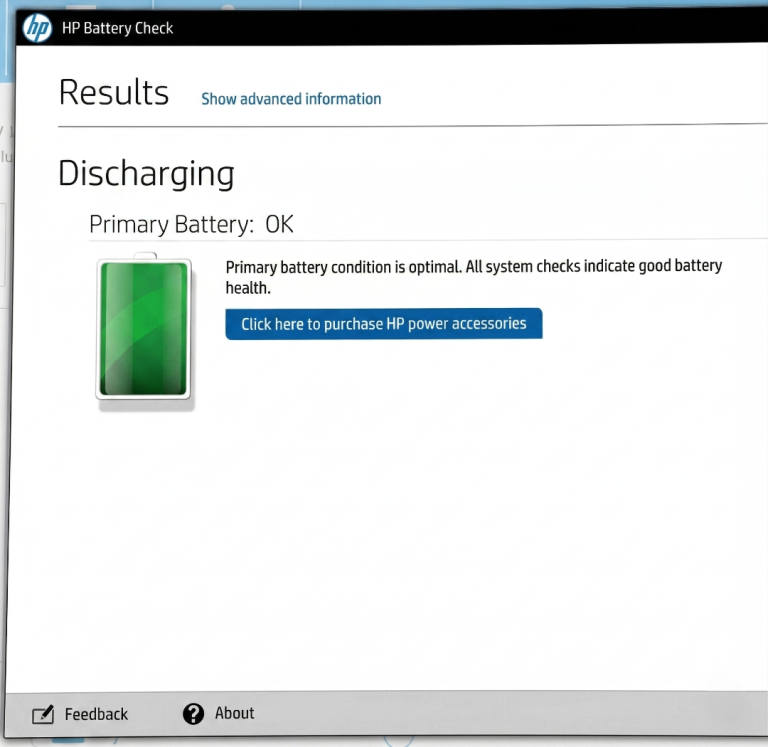
Task: Select the Results heading text
Action: click(114, 93)
